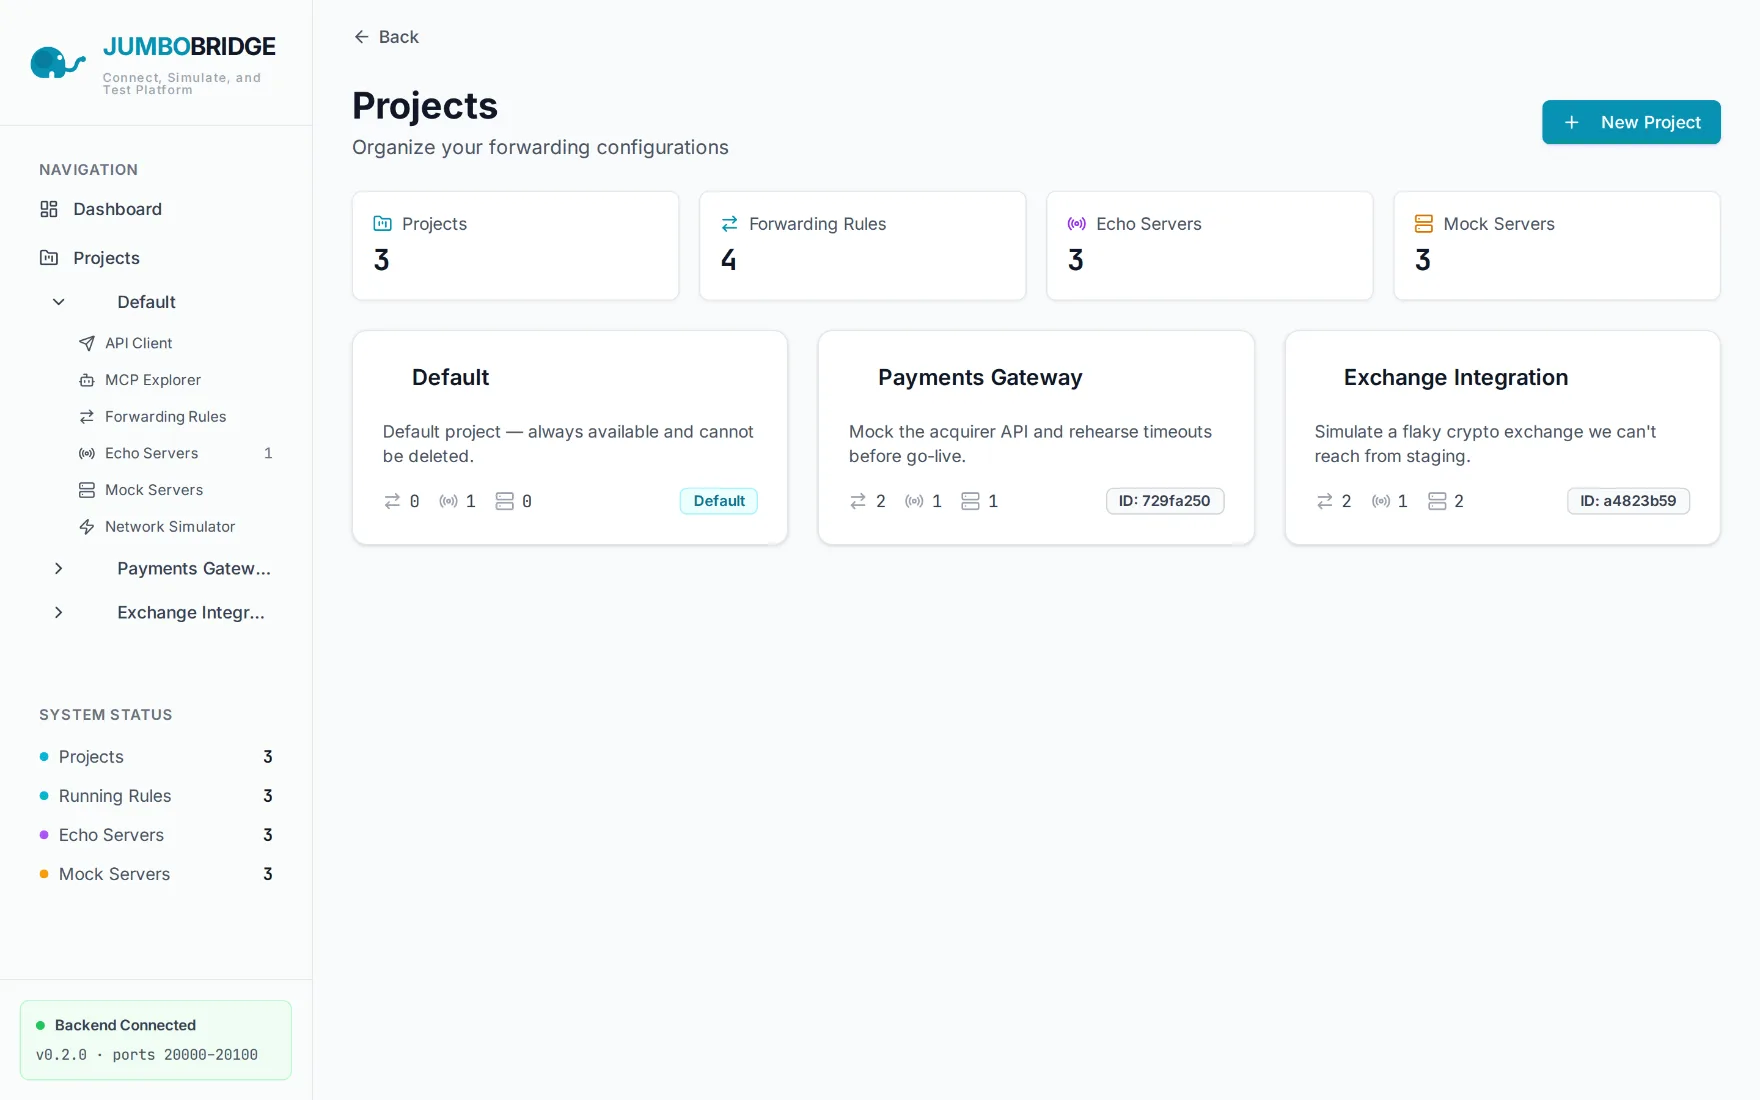1760x1100 pixels.
Task: Go Back using the Back link
Action: coord(386,37)
